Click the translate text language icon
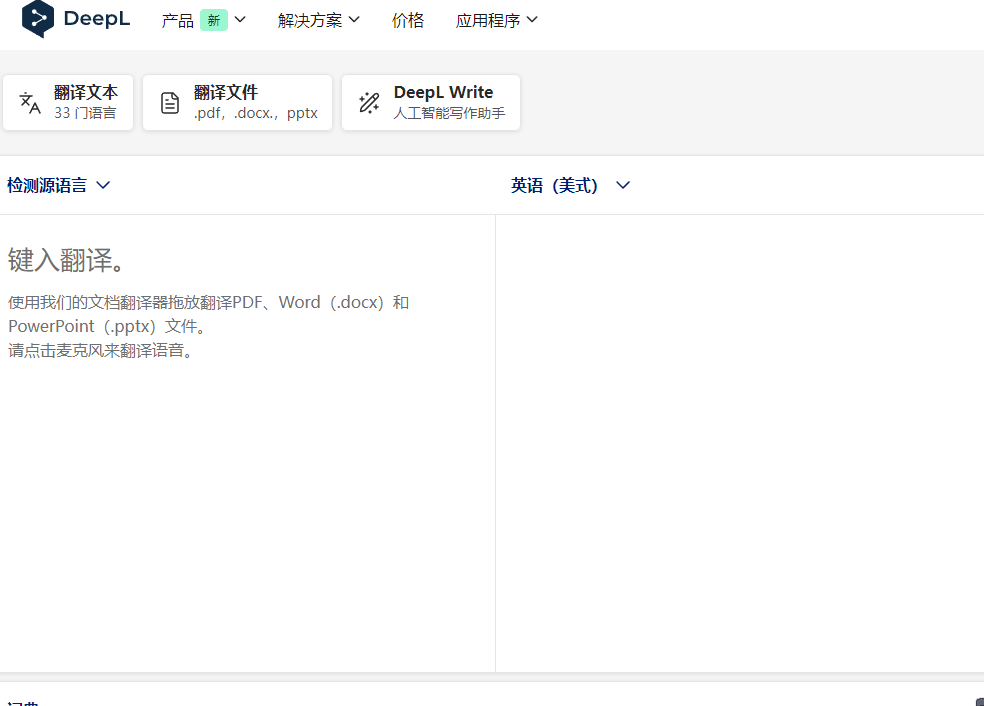Viewport: 984px width, 706px height. point(29,103)
